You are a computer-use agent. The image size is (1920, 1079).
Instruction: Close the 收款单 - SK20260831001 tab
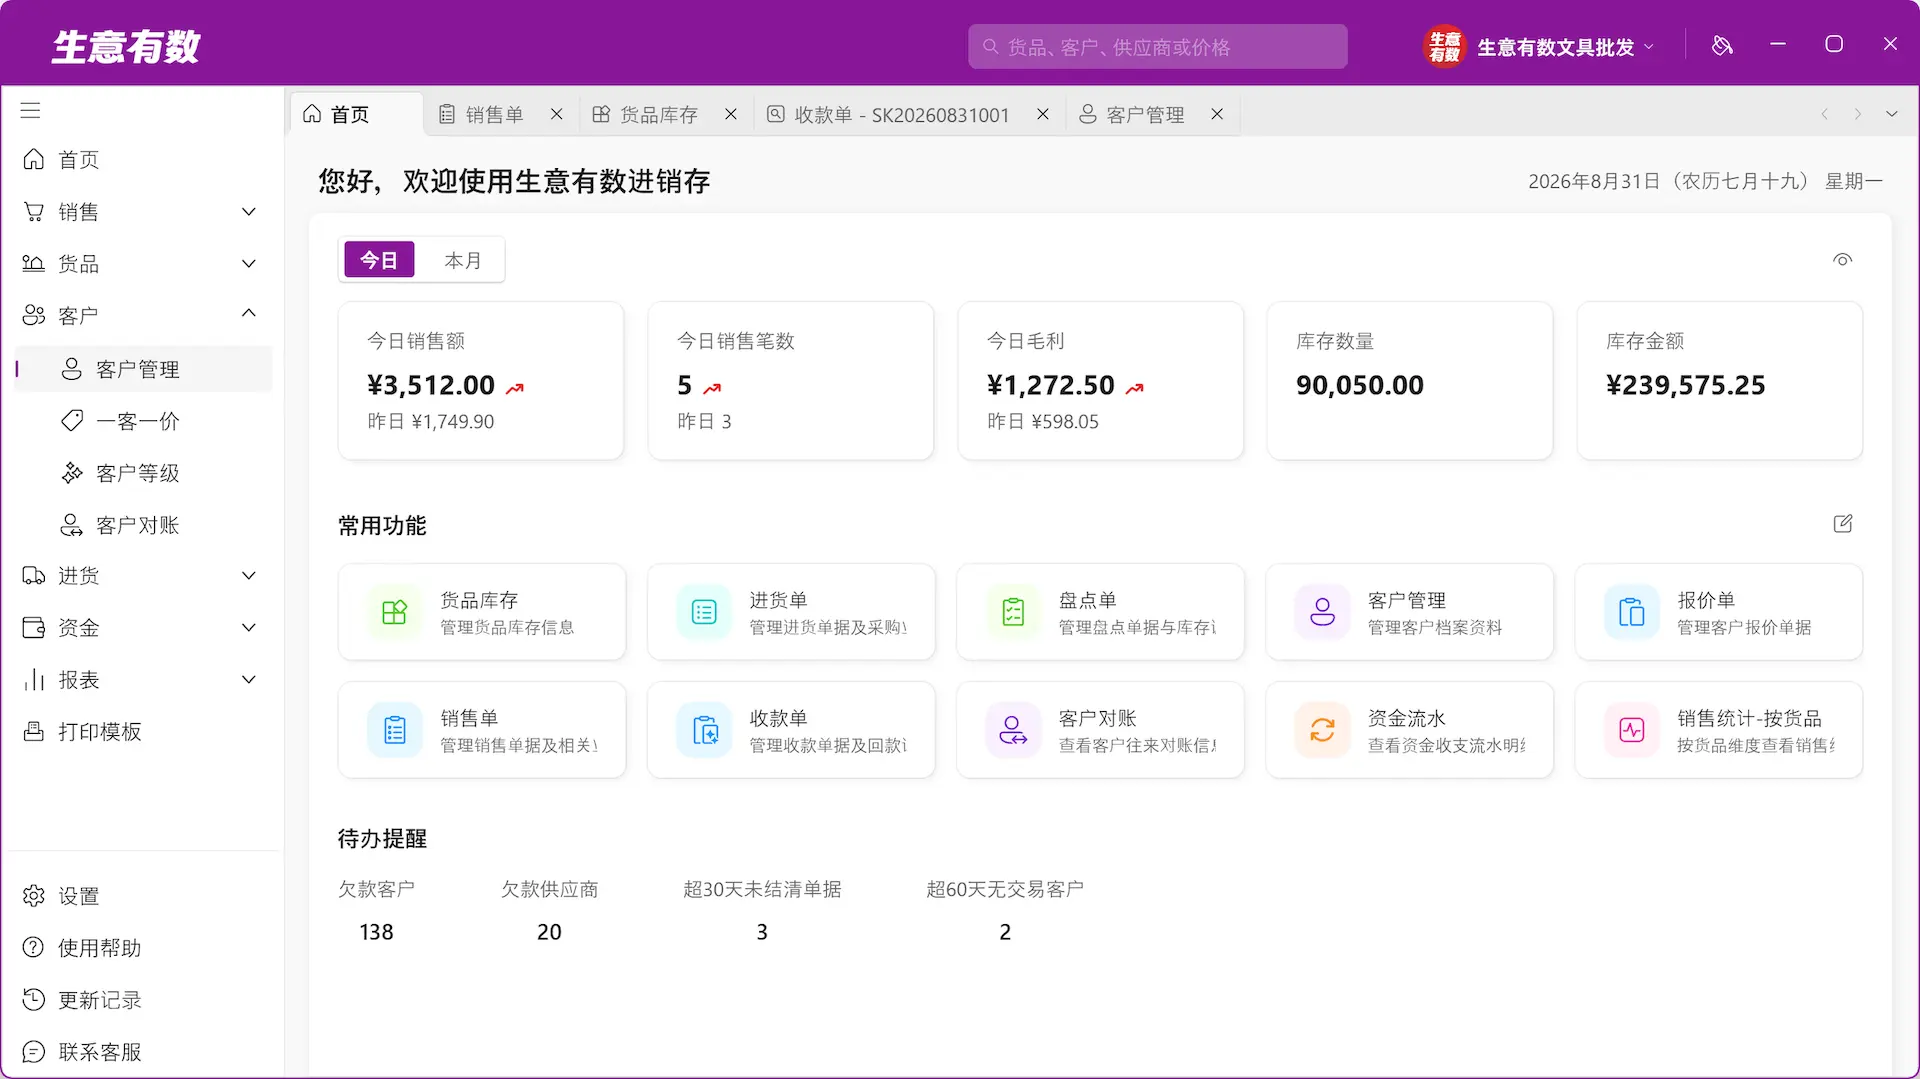click(1043, 114)
